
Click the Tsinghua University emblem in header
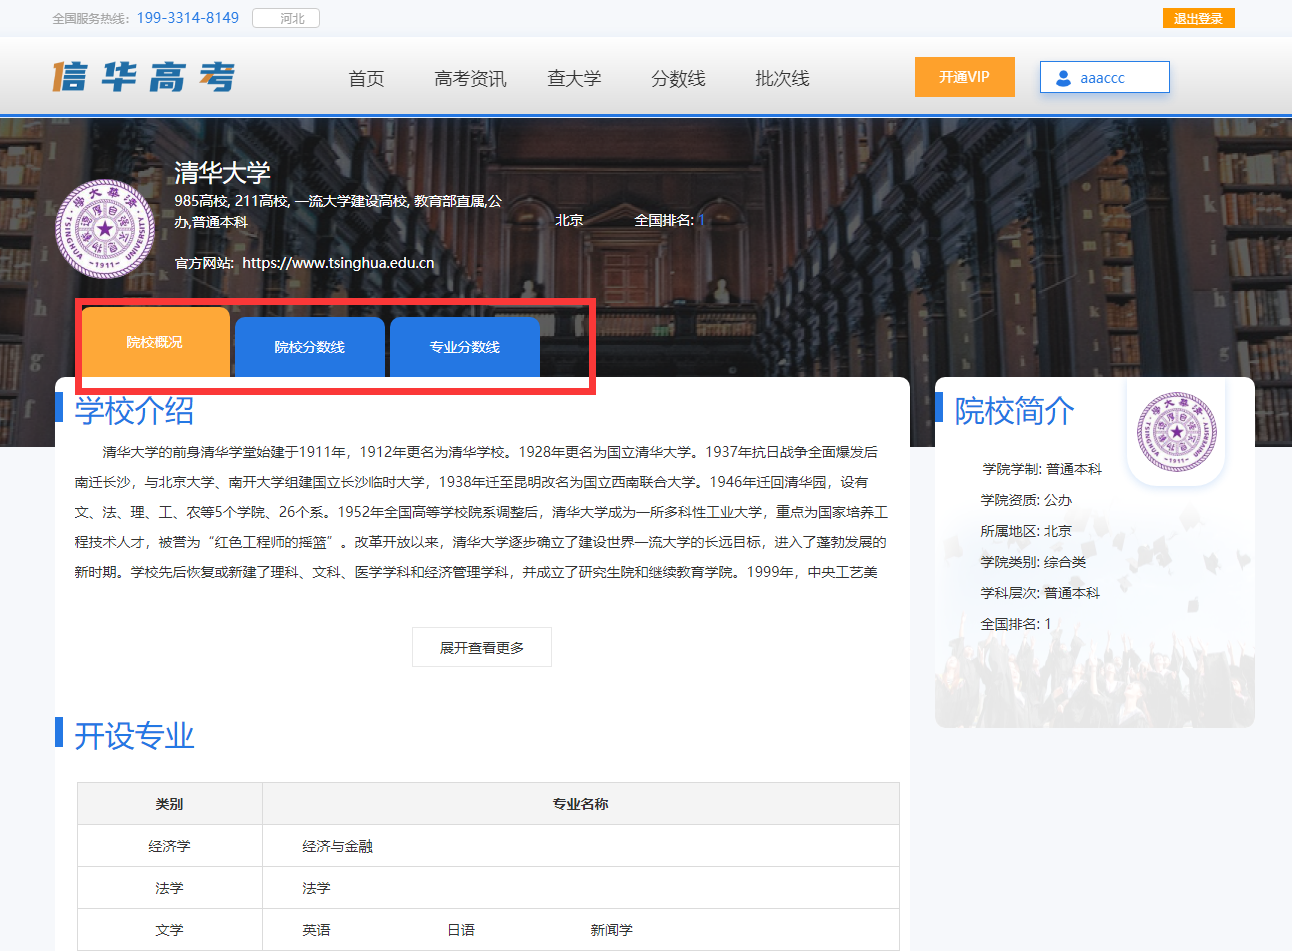click(105, 229)
